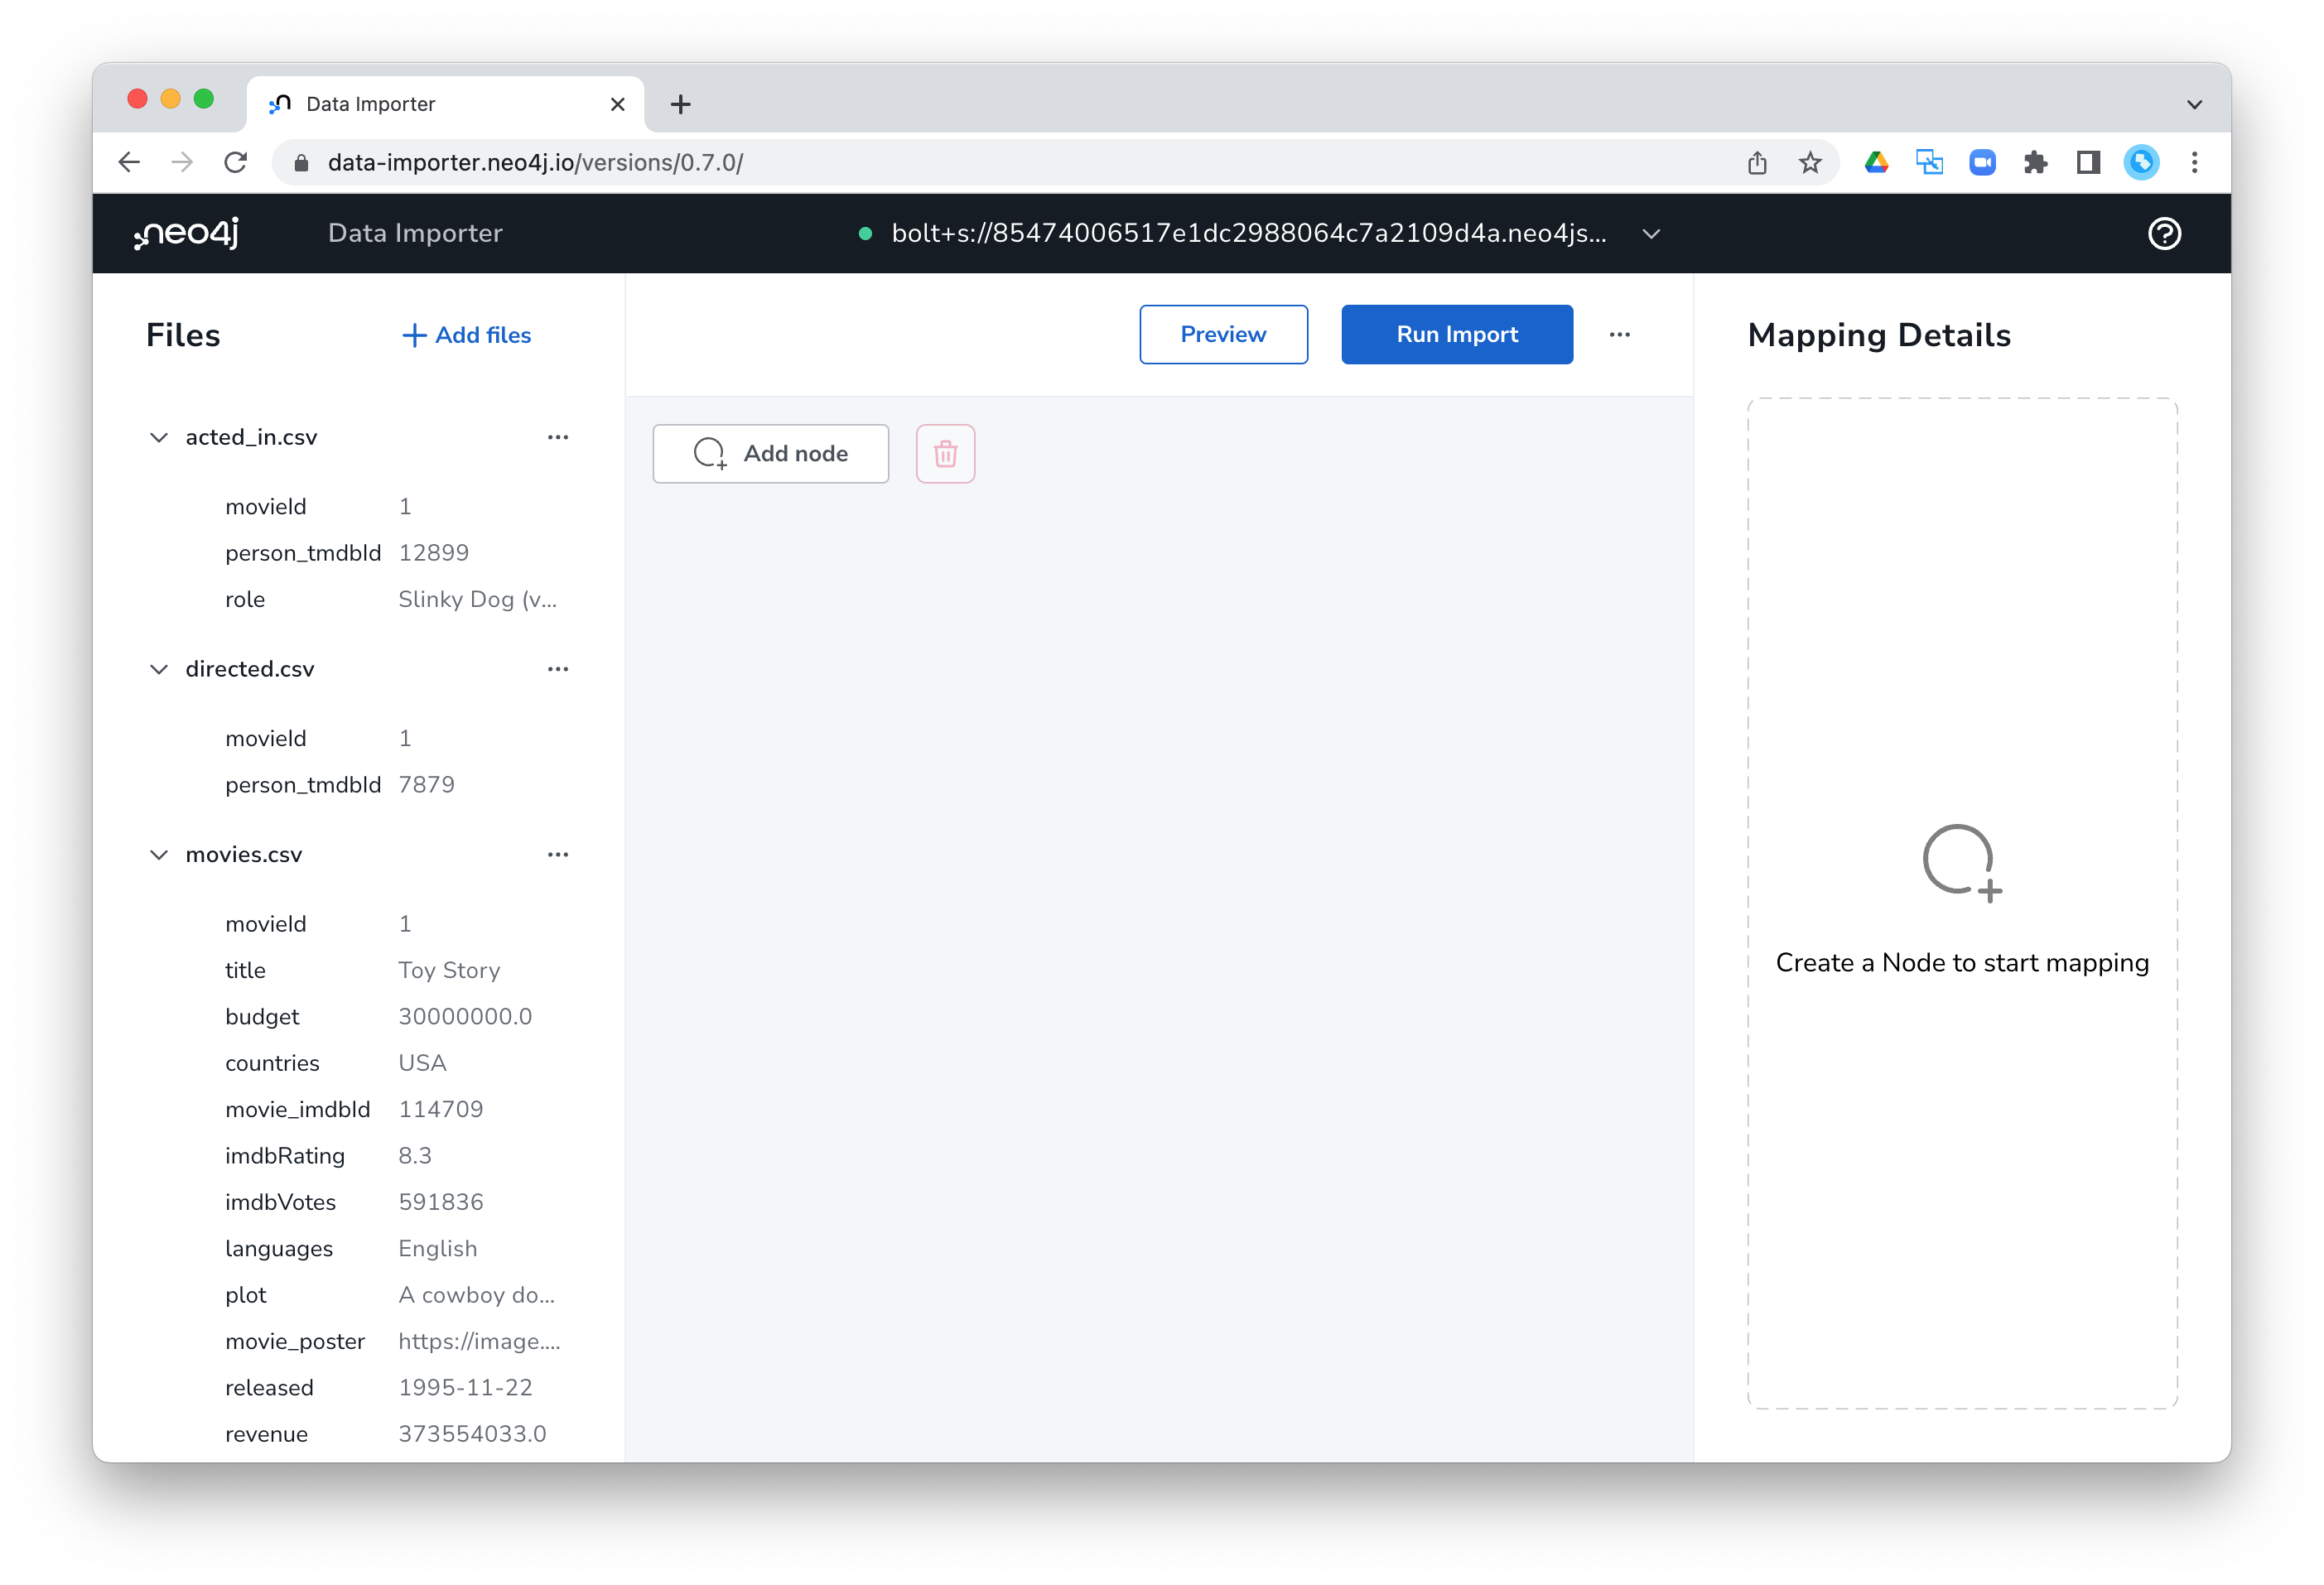This screenshot has height=1585, width=2324.
Task: Collapse the acted_in.csv file fields
Action: click(x=159, y=437)
